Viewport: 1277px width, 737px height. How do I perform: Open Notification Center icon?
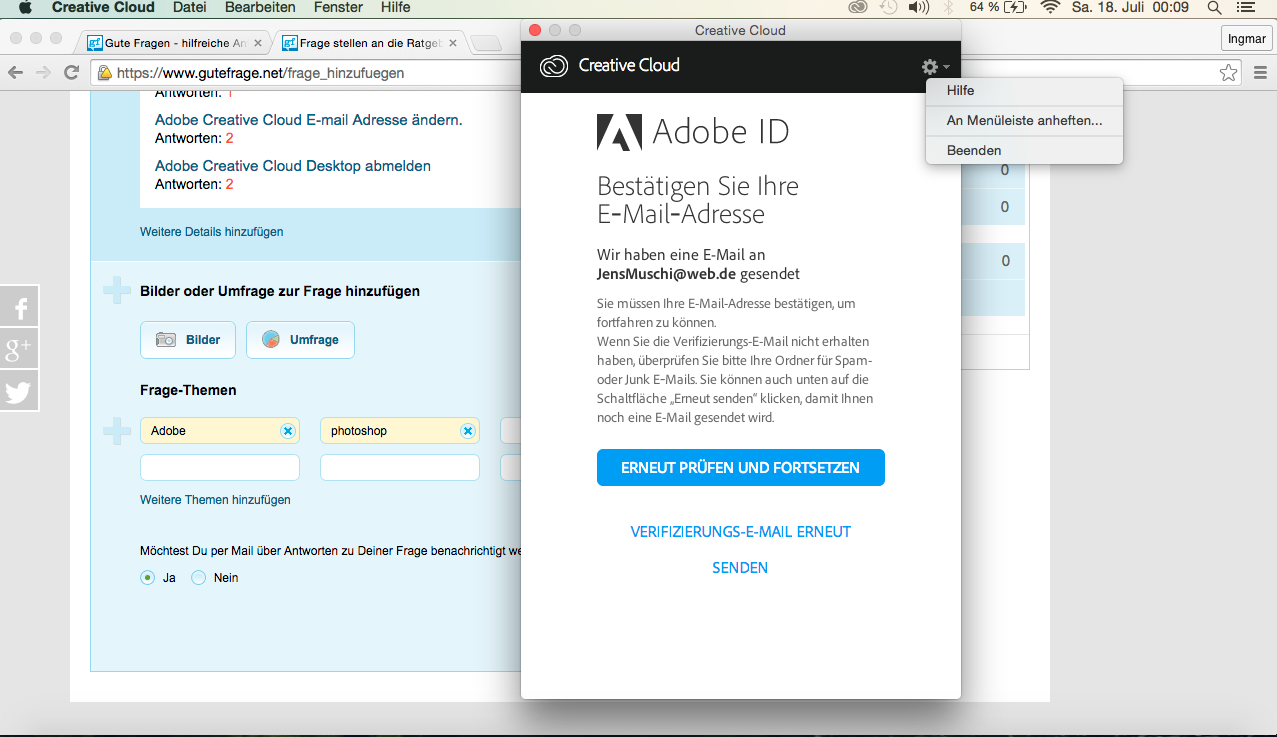[1246, 8]
